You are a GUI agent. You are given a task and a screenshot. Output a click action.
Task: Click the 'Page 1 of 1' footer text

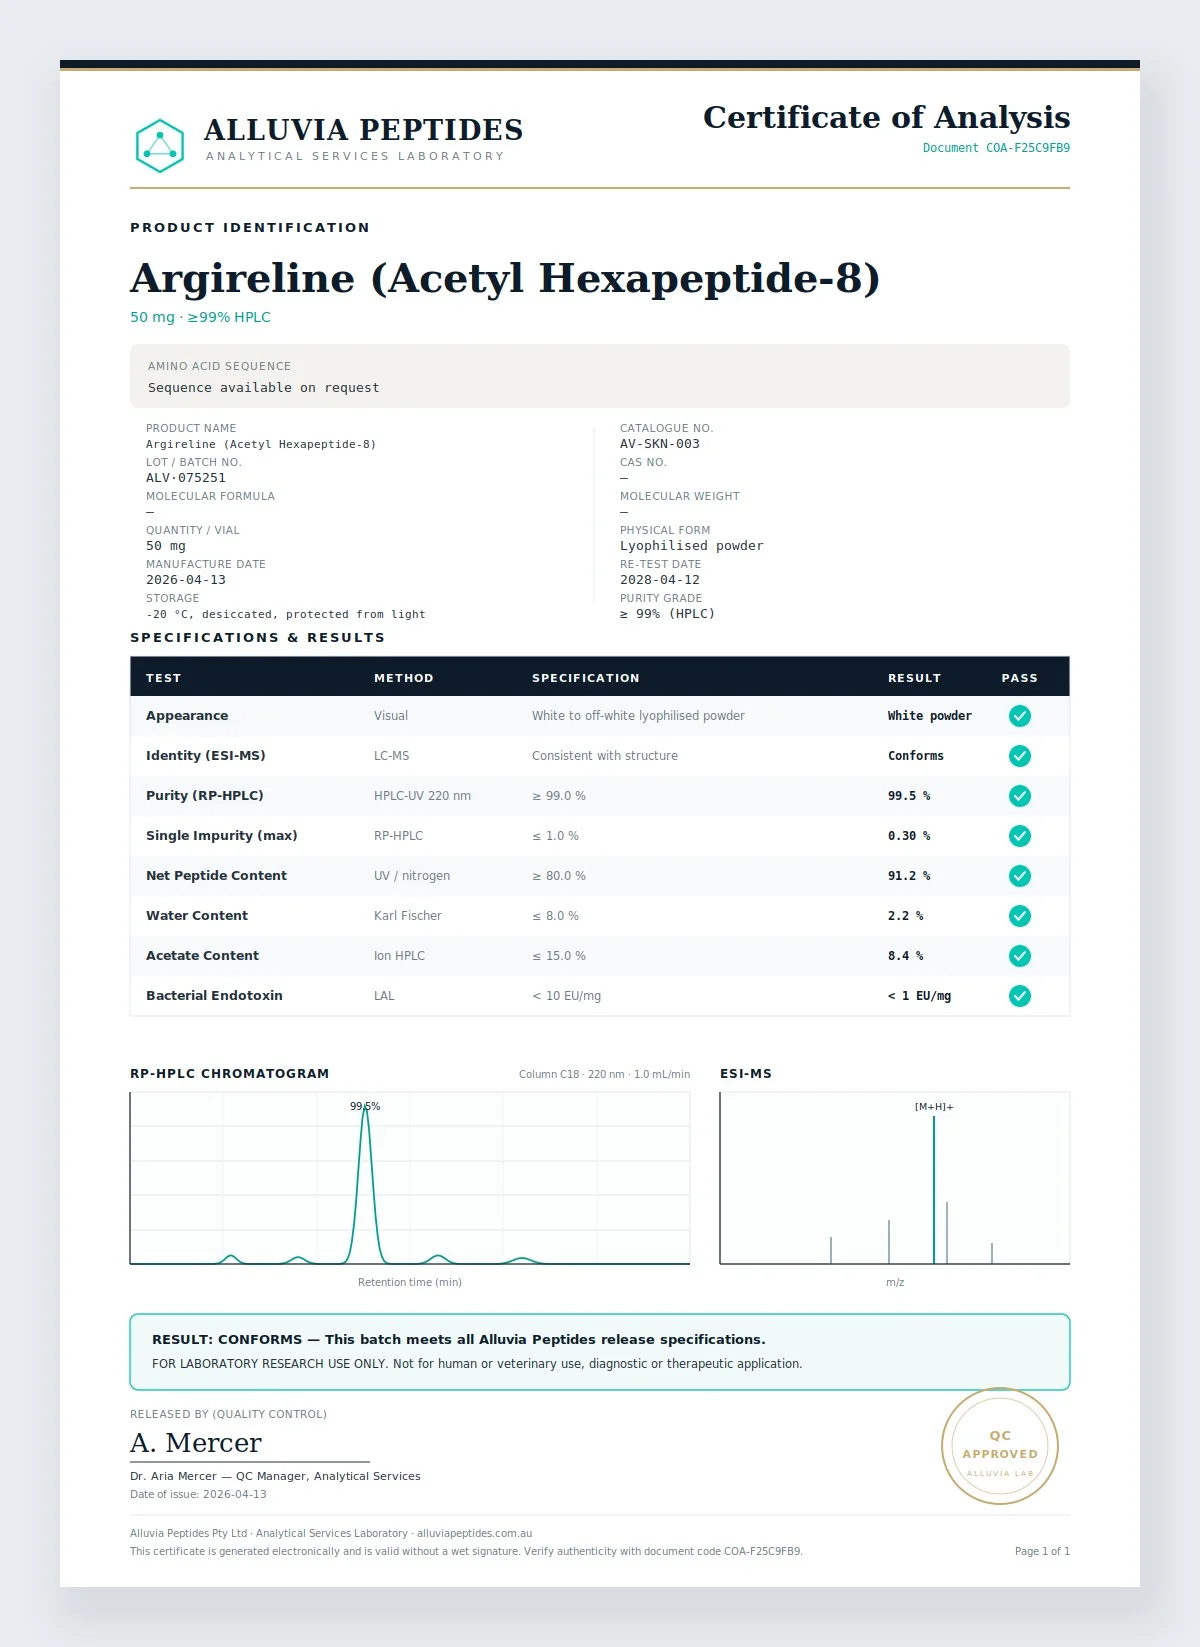(x=1042, y=1551)
